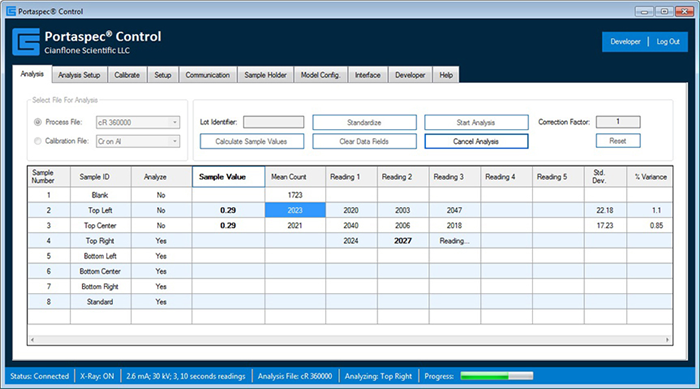
Task: Click the Standardize button
Action: point(364,122)
